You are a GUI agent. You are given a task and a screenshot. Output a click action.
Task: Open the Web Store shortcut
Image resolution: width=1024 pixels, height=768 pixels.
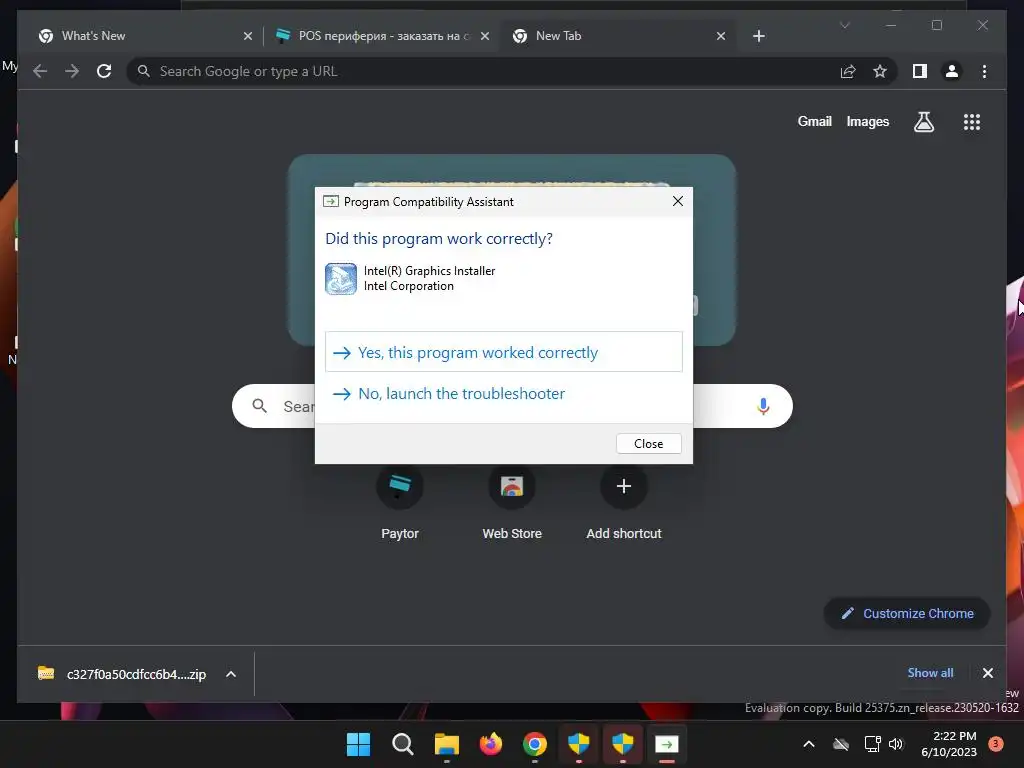(x=512, y=504)
